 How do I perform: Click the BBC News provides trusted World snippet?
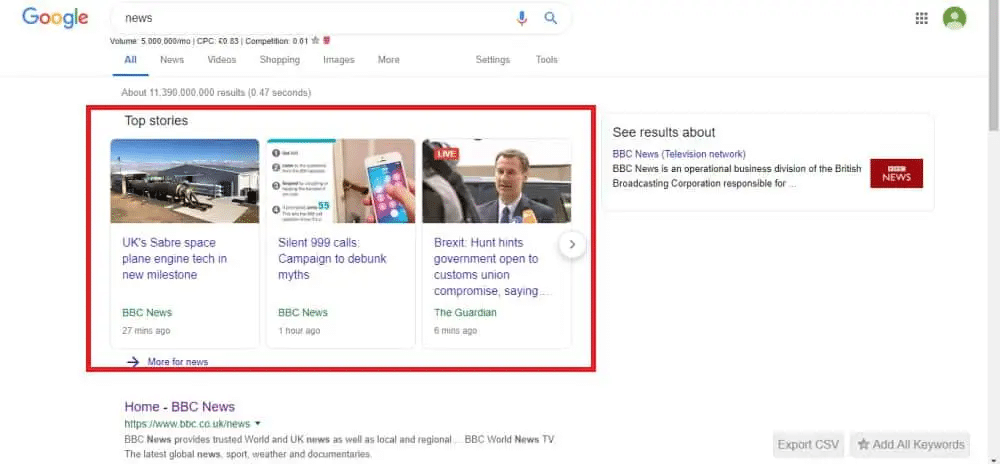[339, 447]
